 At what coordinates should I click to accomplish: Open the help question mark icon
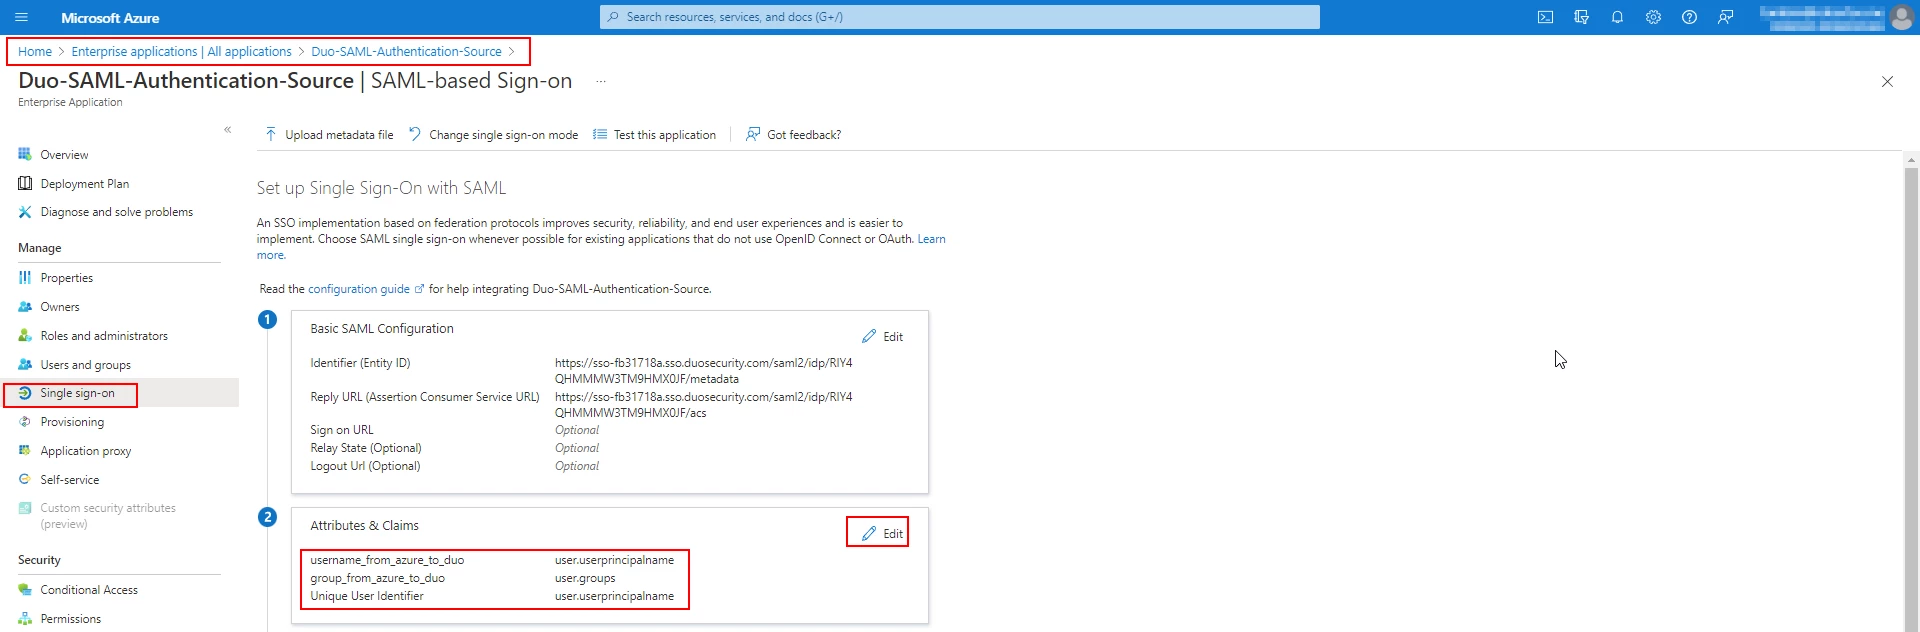pos(1689,17)
